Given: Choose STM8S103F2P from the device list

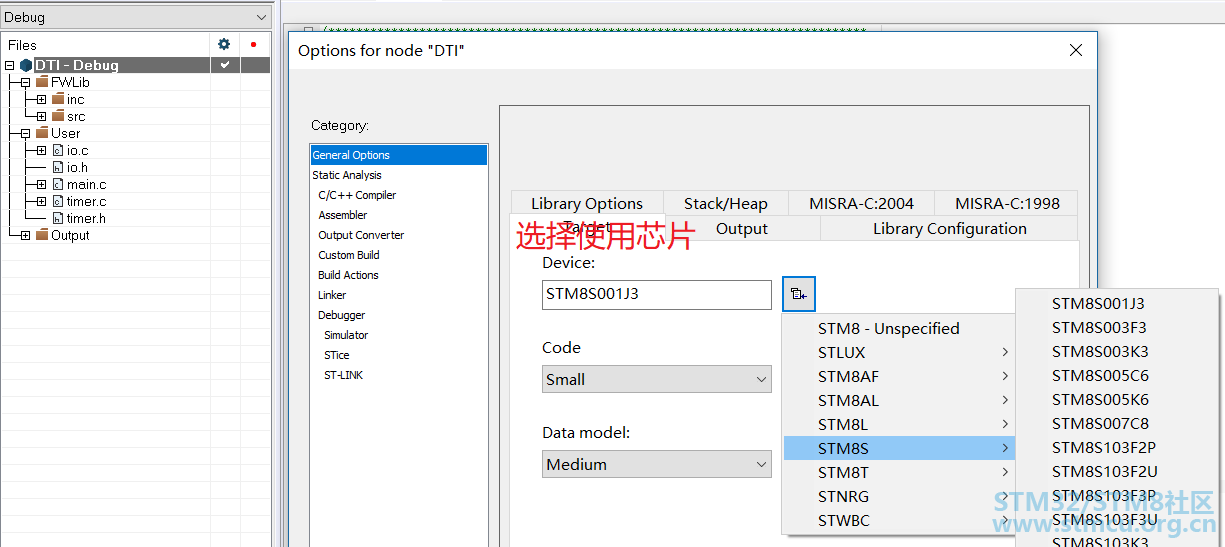Looking at the screenshot, I should click(x=1117, y=447).
